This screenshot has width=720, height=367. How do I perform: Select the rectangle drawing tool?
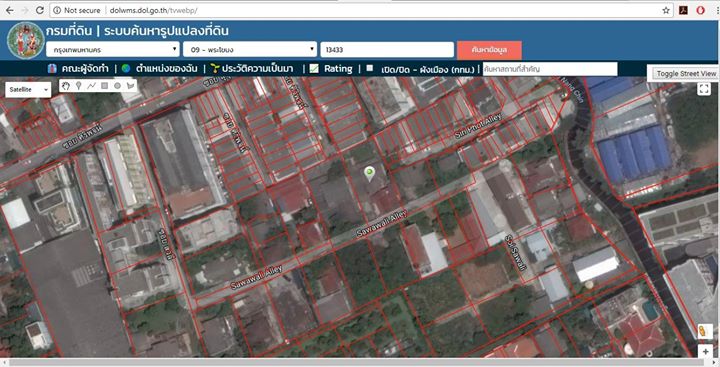point(104,86)
